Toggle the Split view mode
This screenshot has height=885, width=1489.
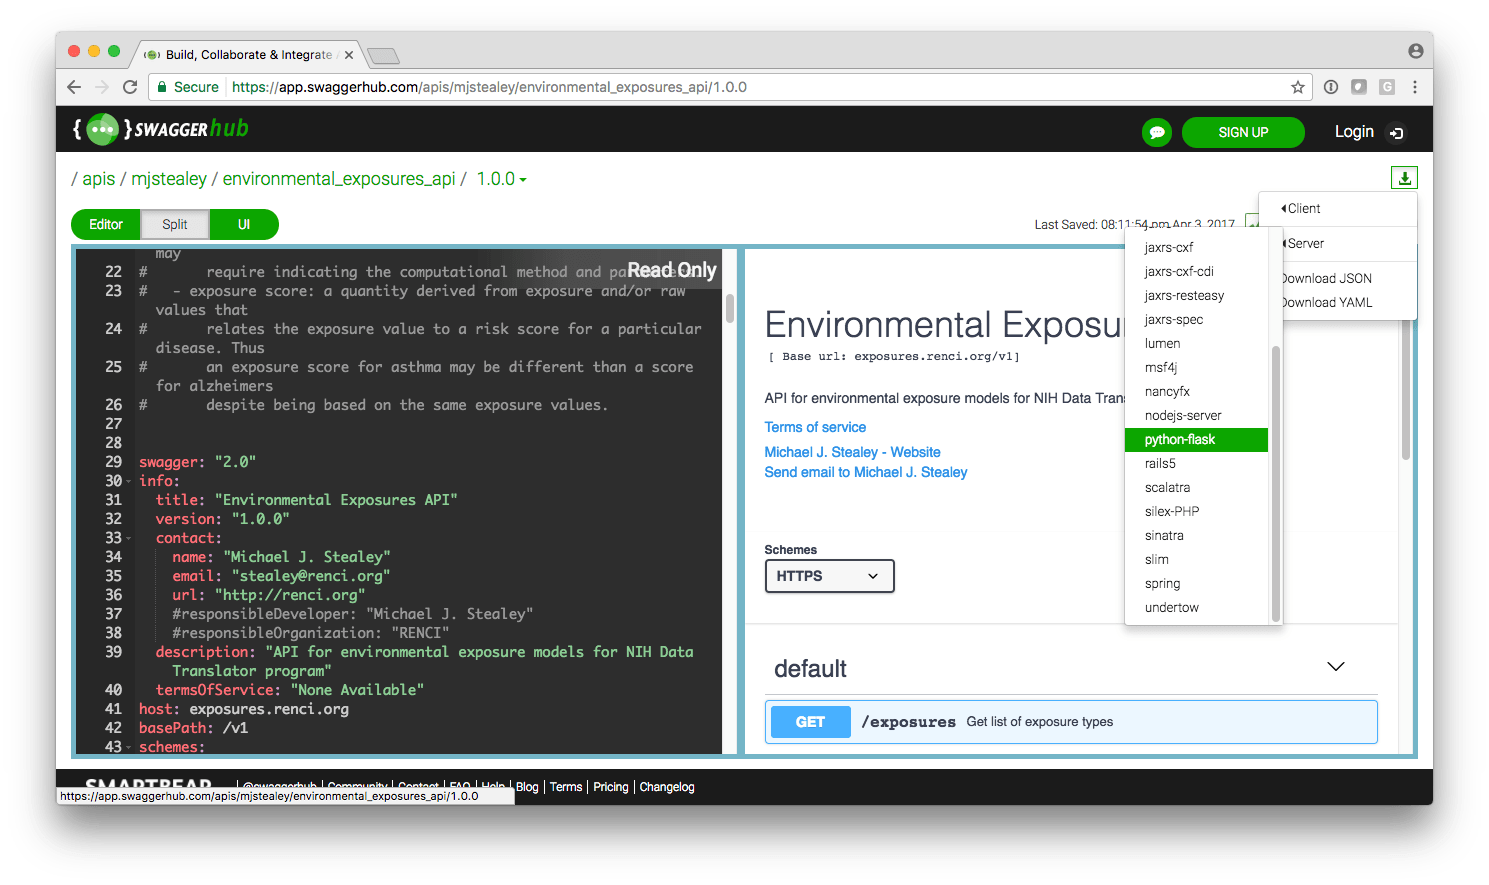point(174,224)
